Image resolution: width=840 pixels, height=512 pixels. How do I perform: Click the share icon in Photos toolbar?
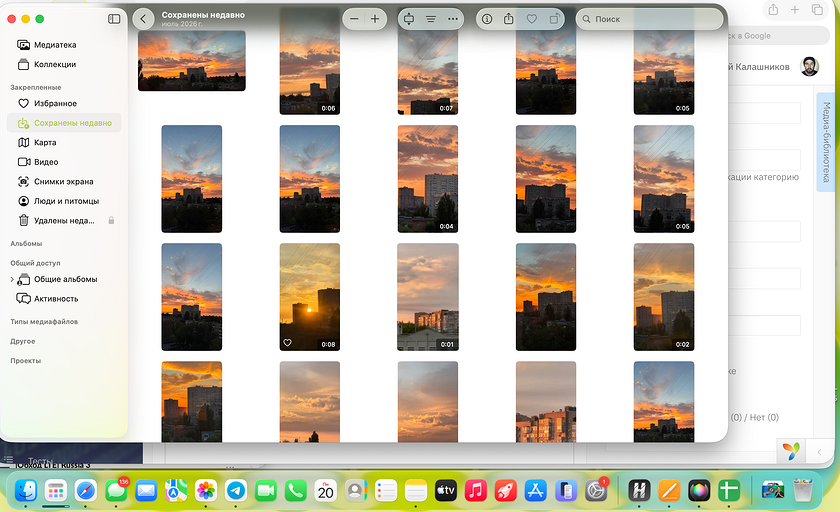508,19
